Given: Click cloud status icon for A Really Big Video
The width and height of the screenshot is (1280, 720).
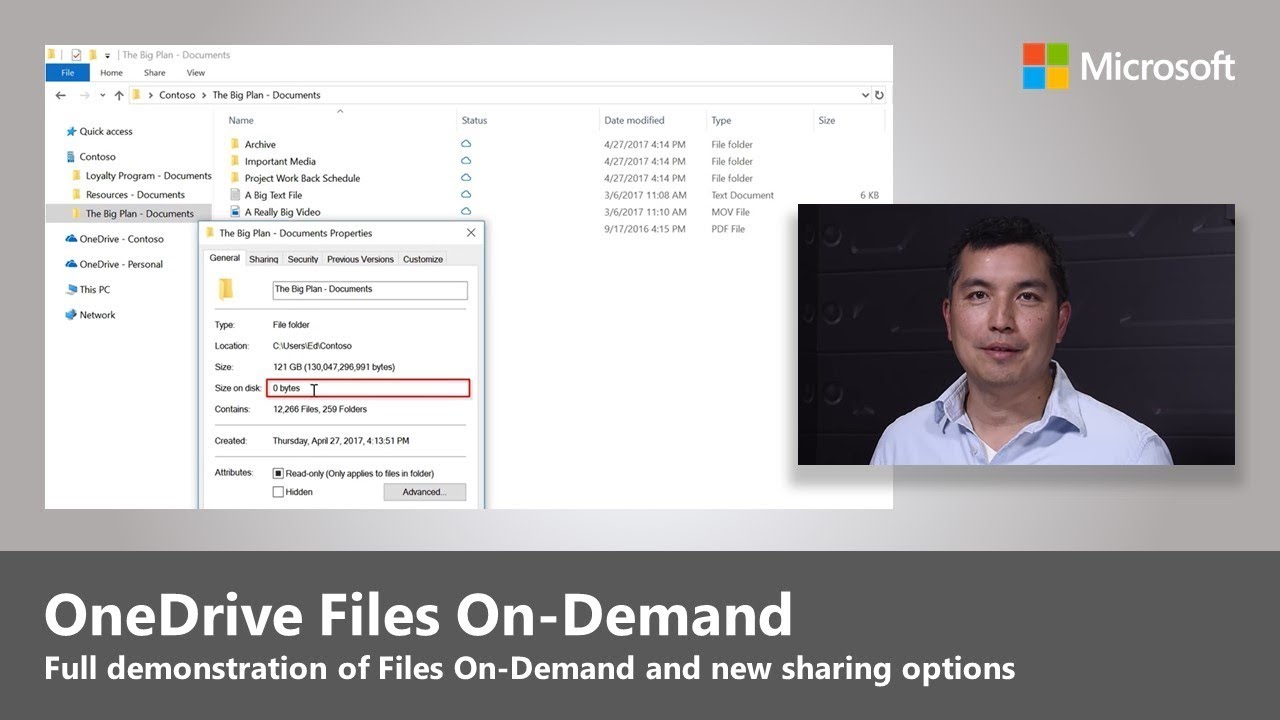Looking at the screenshot, I should point(466,212).
